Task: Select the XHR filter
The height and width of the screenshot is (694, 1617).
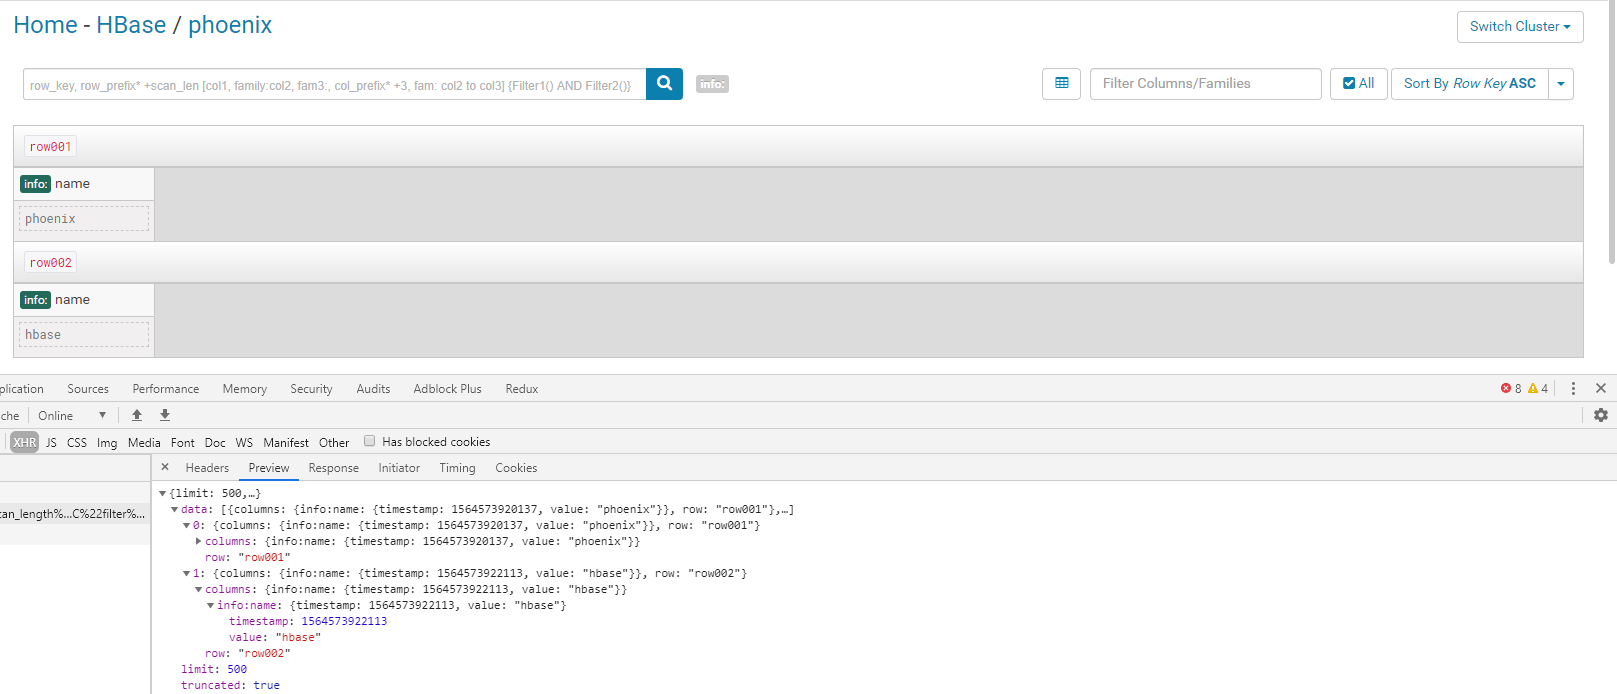Action: click(x=25, y=442)
